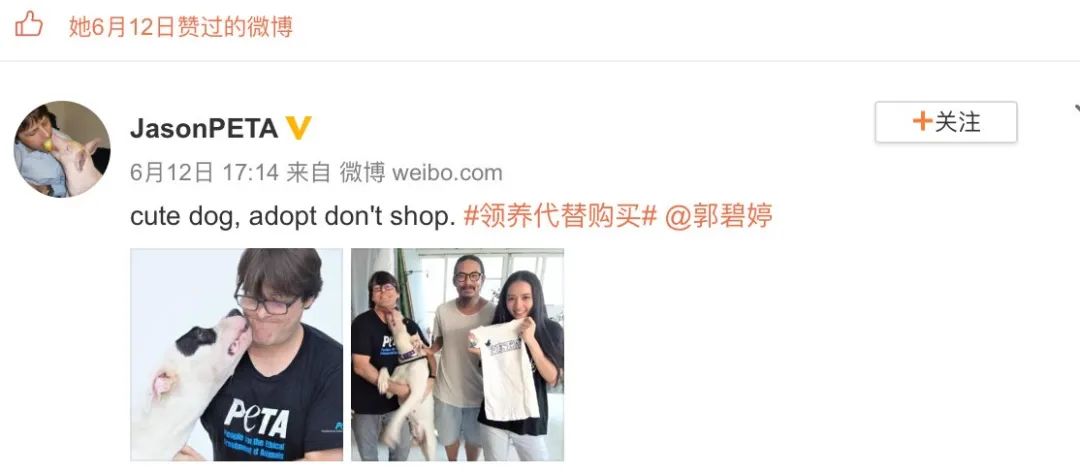Follow JasonPETA with the 关注 button

[x=946, y=122]
